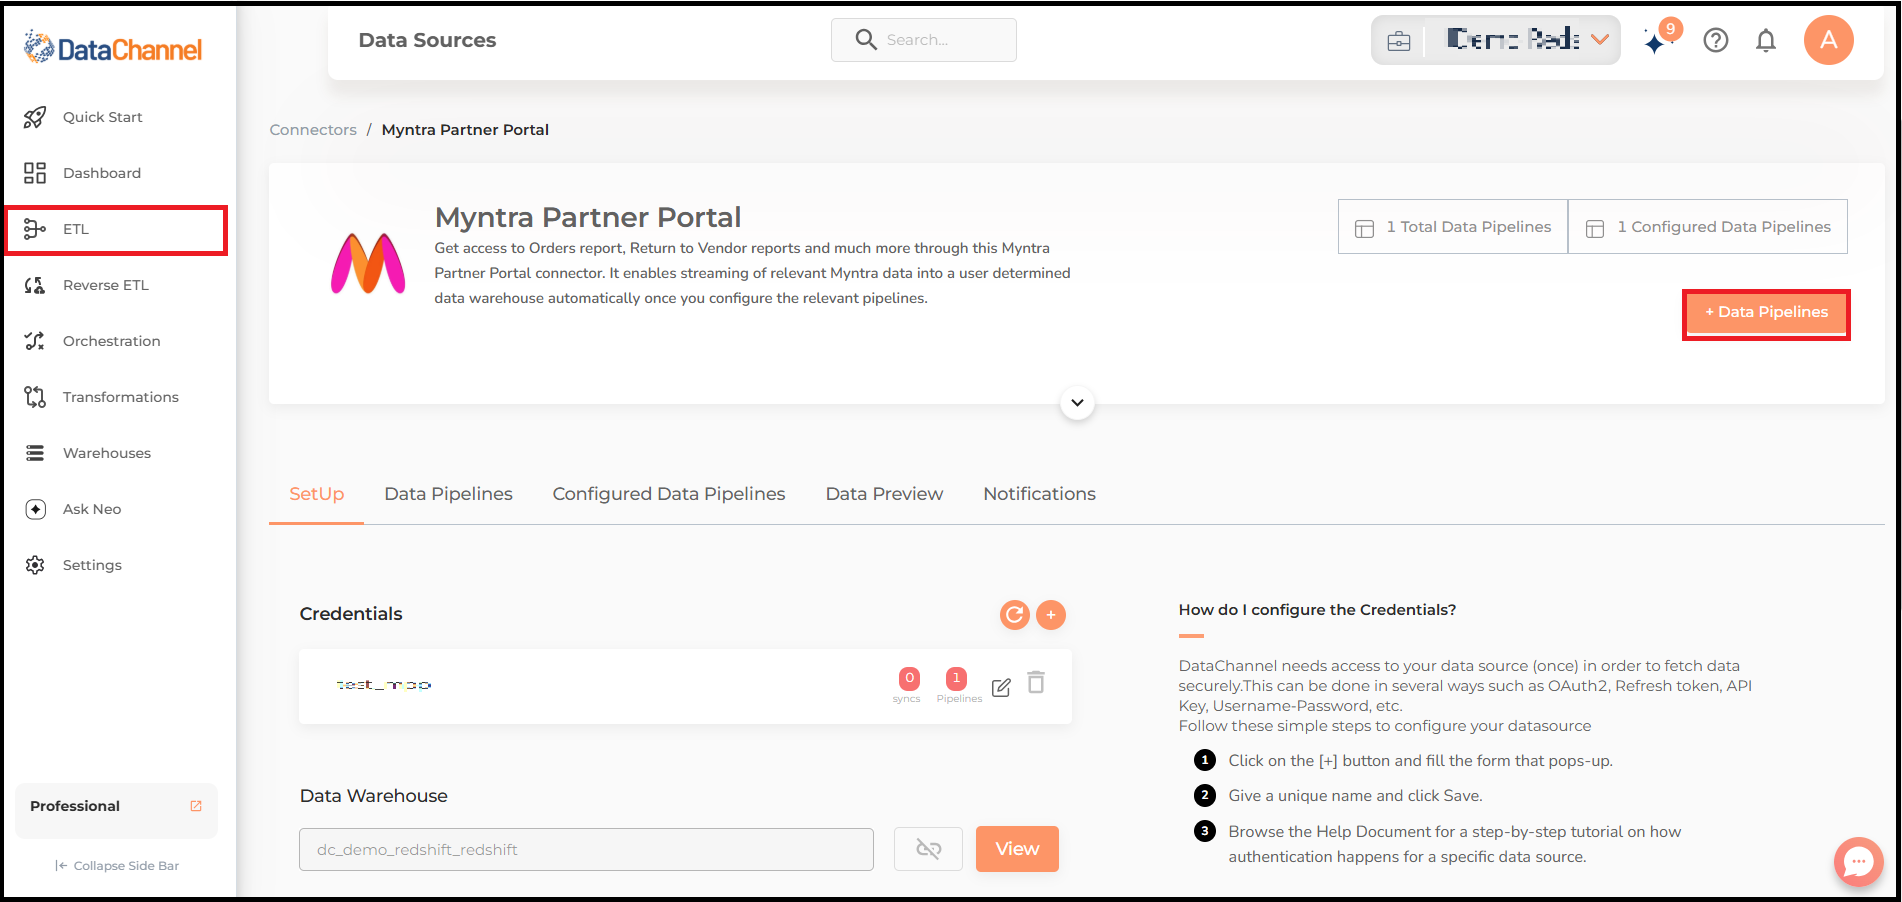Viewport: 1902px width, 902px height.
Task: Open the notifications bell icon
Action: [x=1766, y=40]
